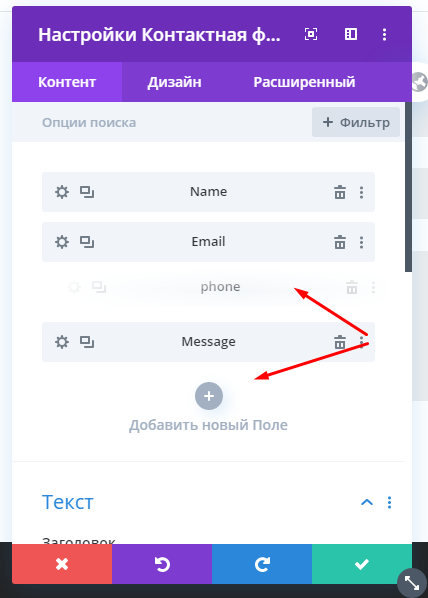Switch to the Расширенный tab

tap(304, 82)
